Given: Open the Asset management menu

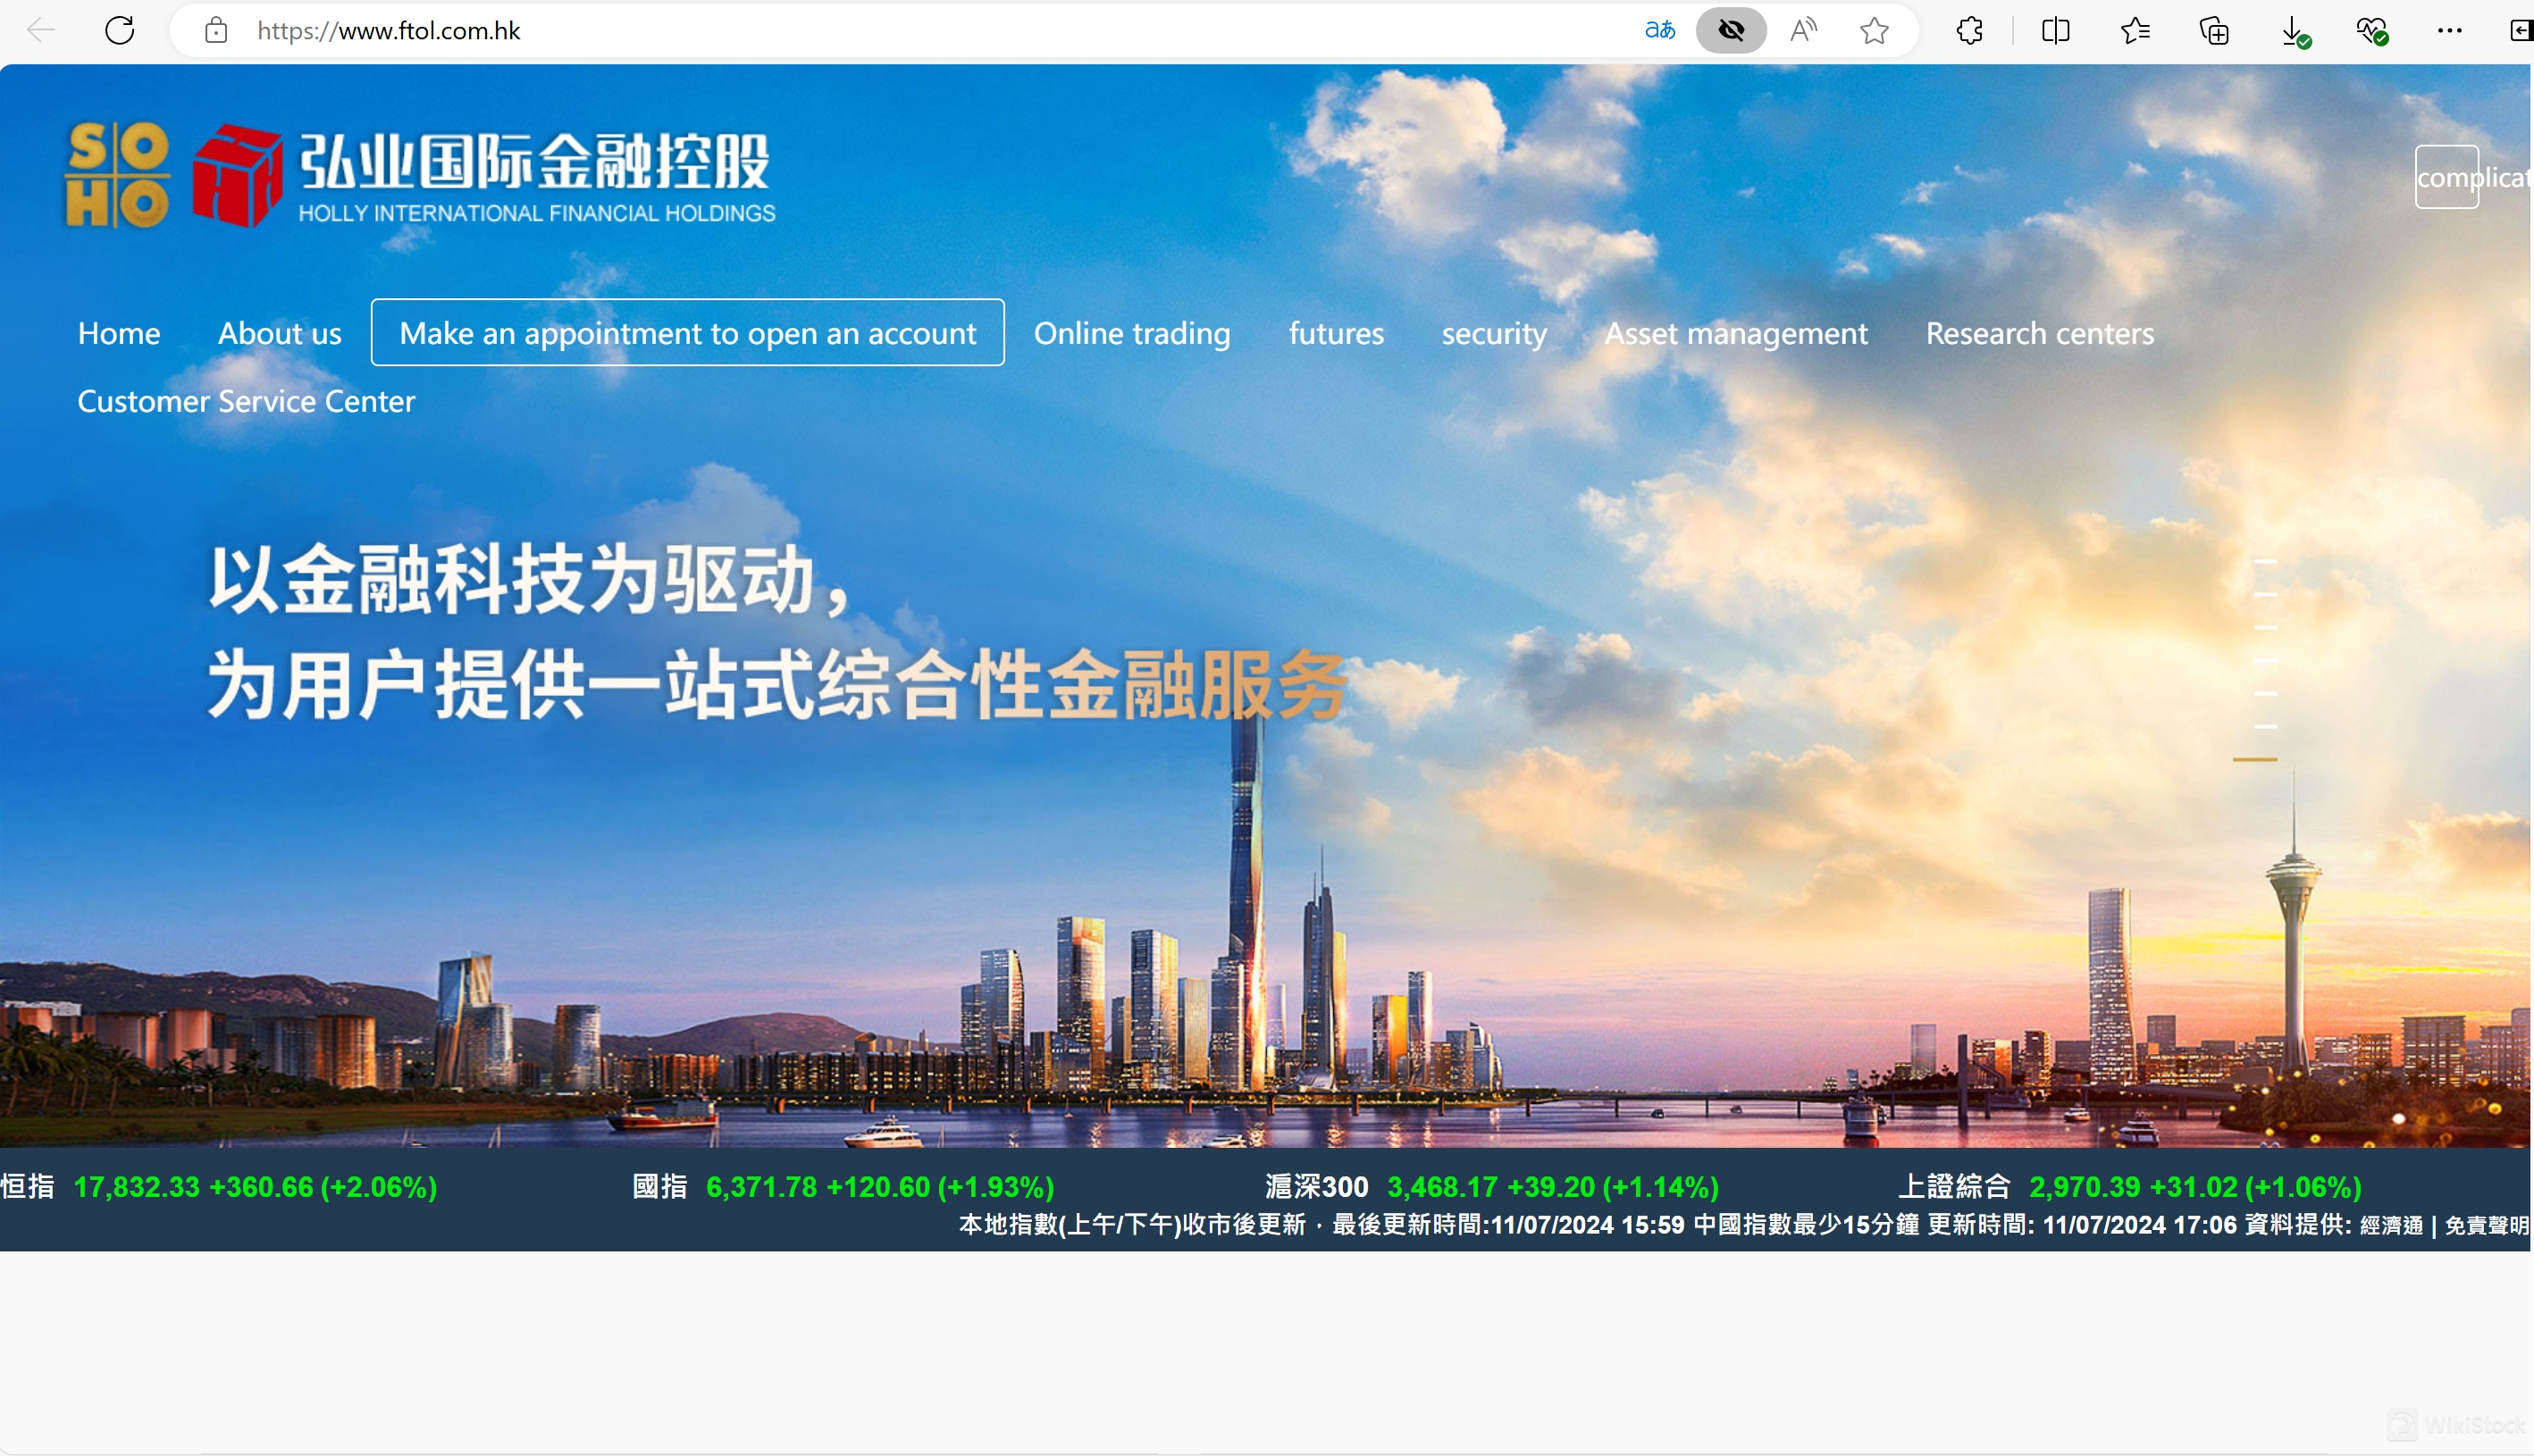Looking at the screenshot, I should pyautogui.click(x=1737, y=333).
